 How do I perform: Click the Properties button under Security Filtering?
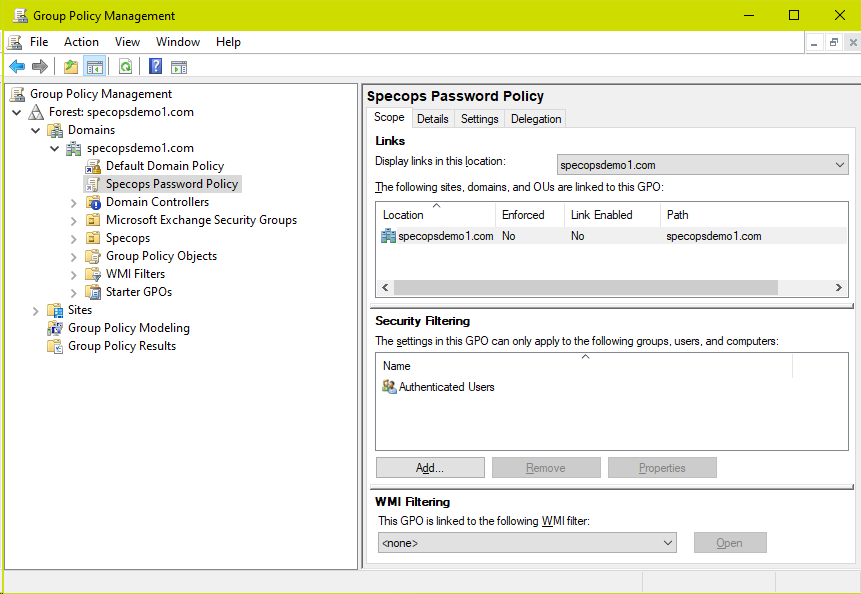tap(662, 468)
